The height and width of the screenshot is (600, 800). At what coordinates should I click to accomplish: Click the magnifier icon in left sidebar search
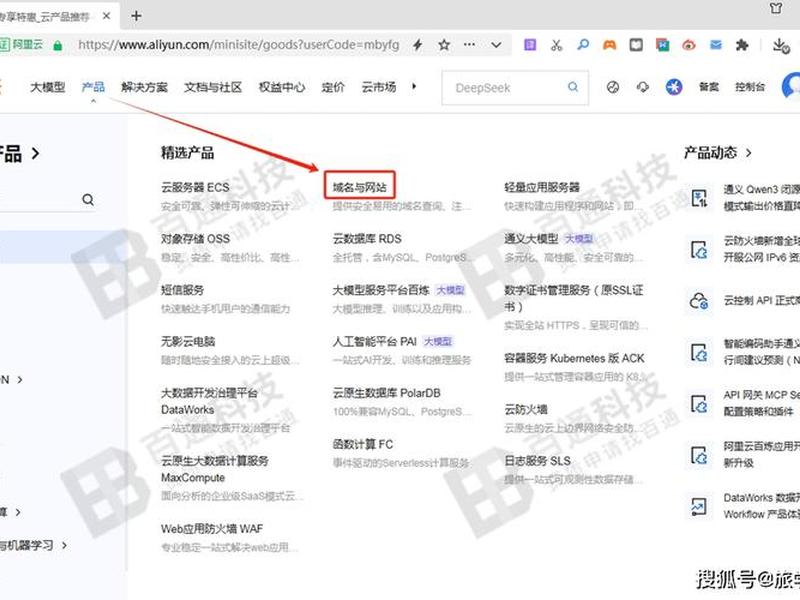(x=88, y=199)
